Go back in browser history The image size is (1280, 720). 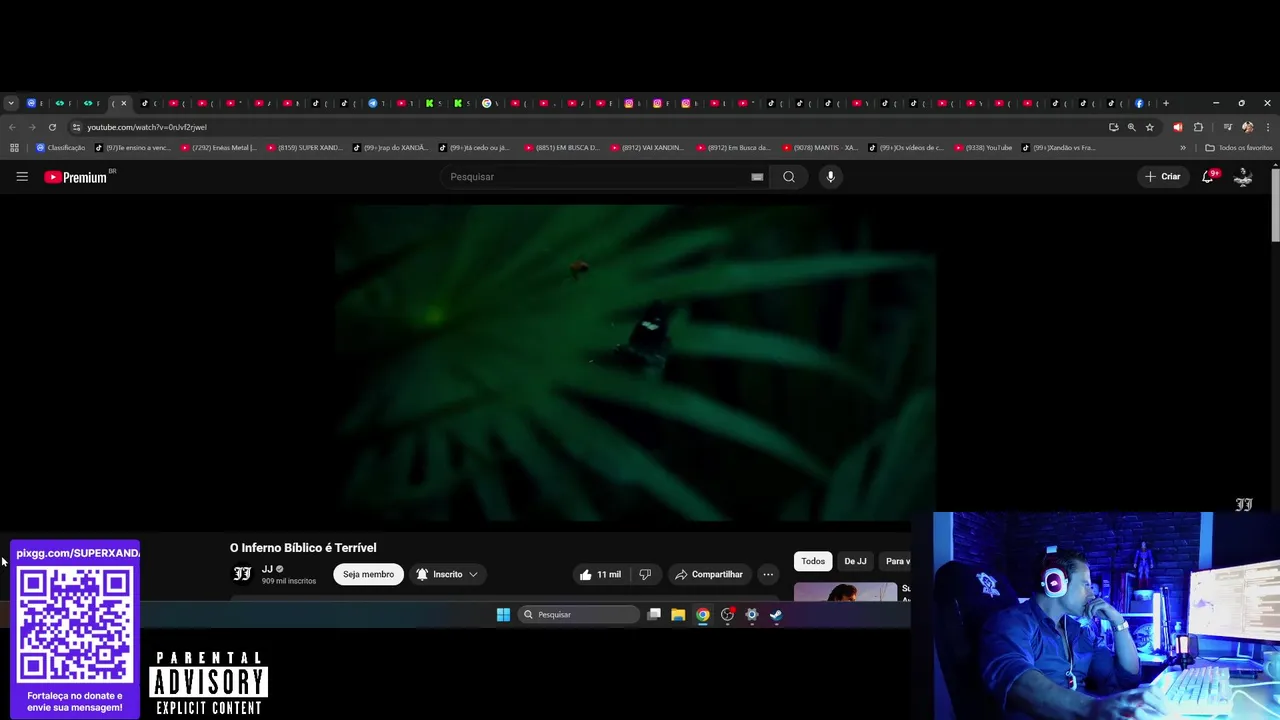click(x=12, y=127)
